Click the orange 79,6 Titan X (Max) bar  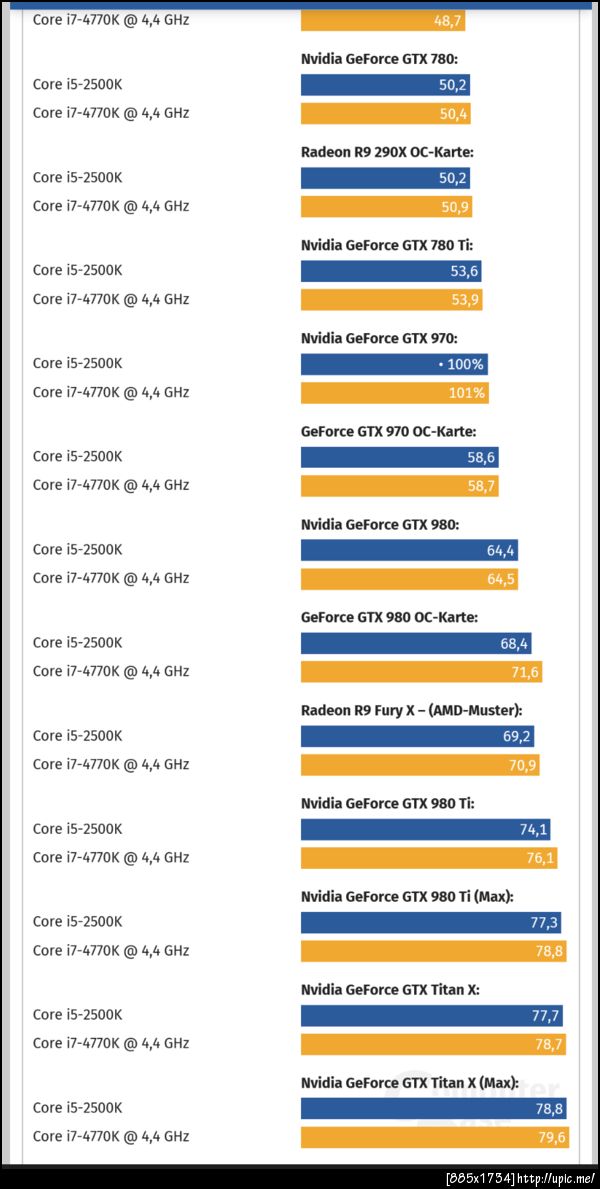(433, 1137)
